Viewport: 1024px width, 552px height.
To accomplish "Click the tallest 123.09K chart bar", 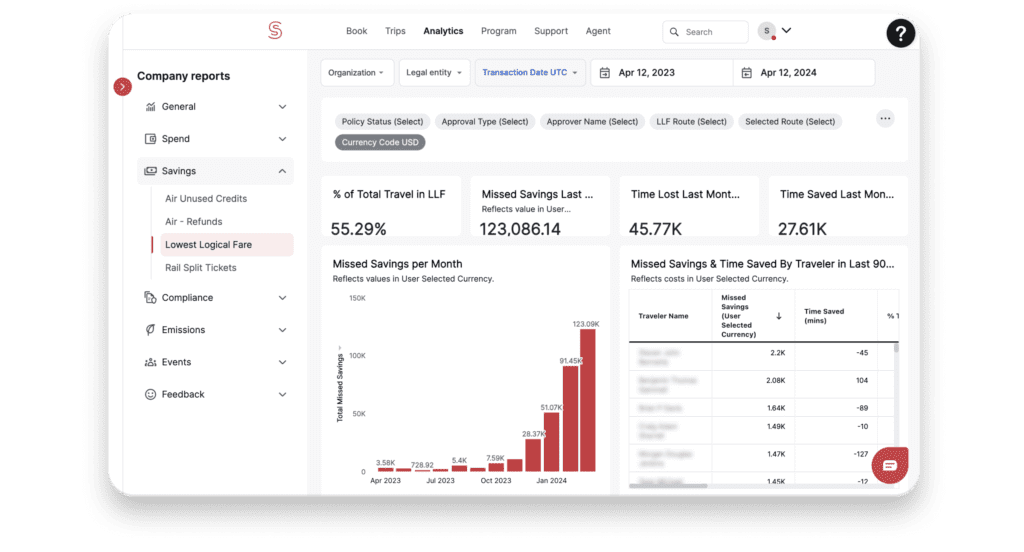I will coord(587,400).
